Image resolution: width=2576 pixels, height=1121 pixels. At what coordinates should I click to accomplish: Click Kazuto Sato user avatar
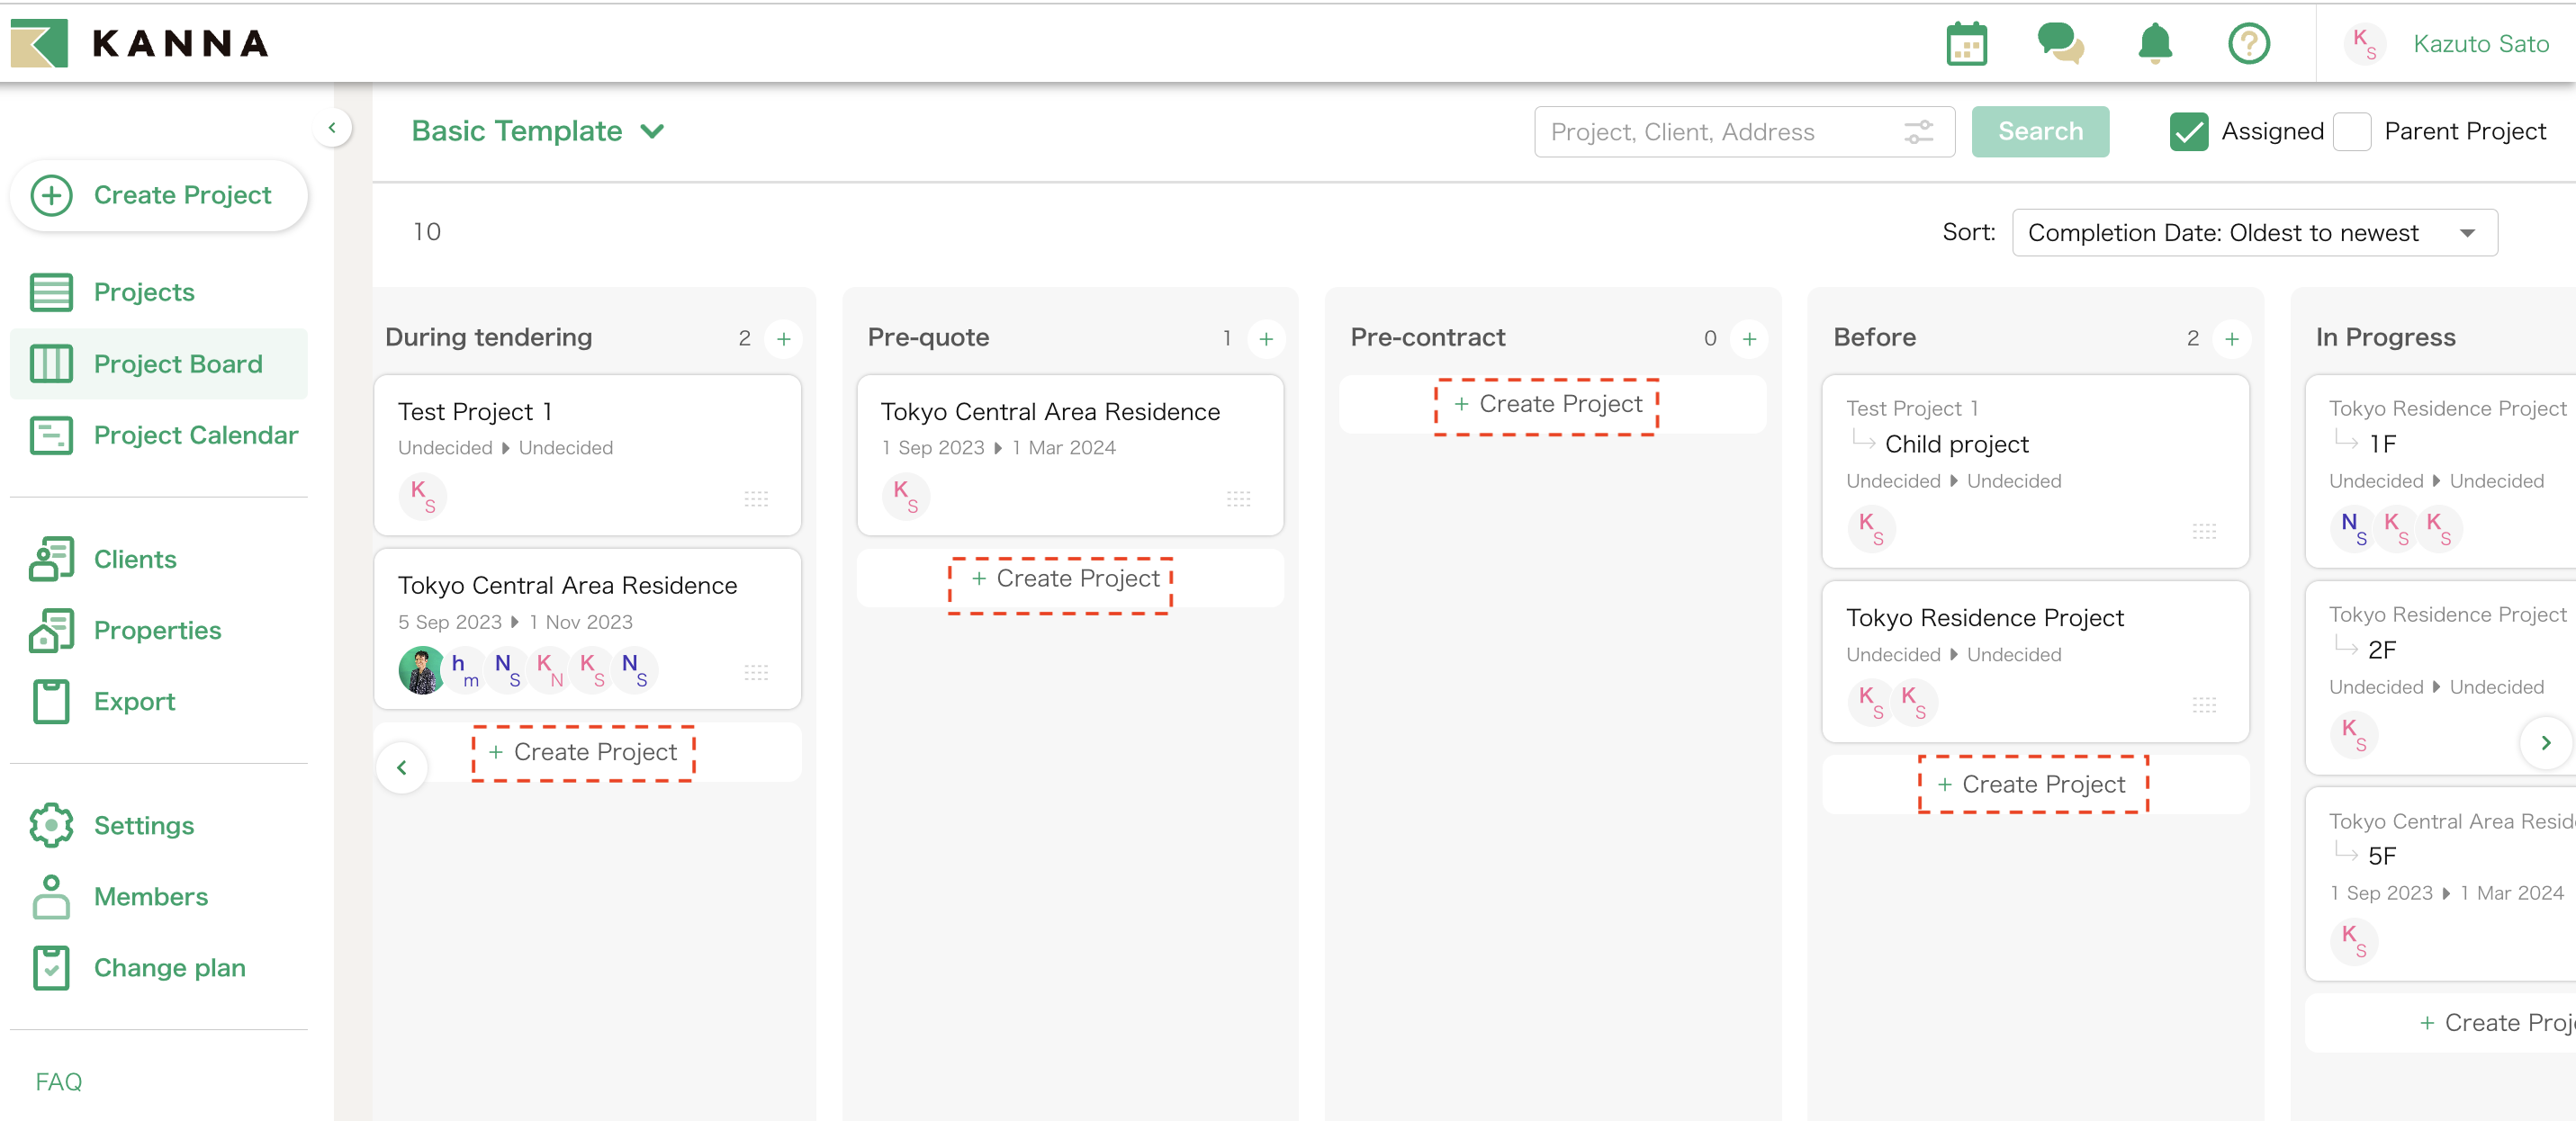[2363, 44]
